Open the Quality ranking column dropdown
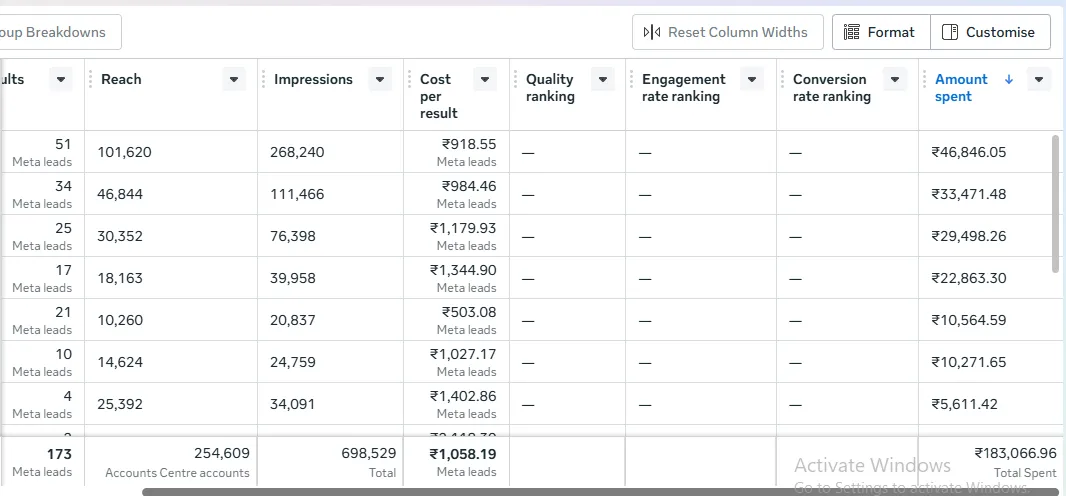This screenshot has height=496, width=1066. 603,79
